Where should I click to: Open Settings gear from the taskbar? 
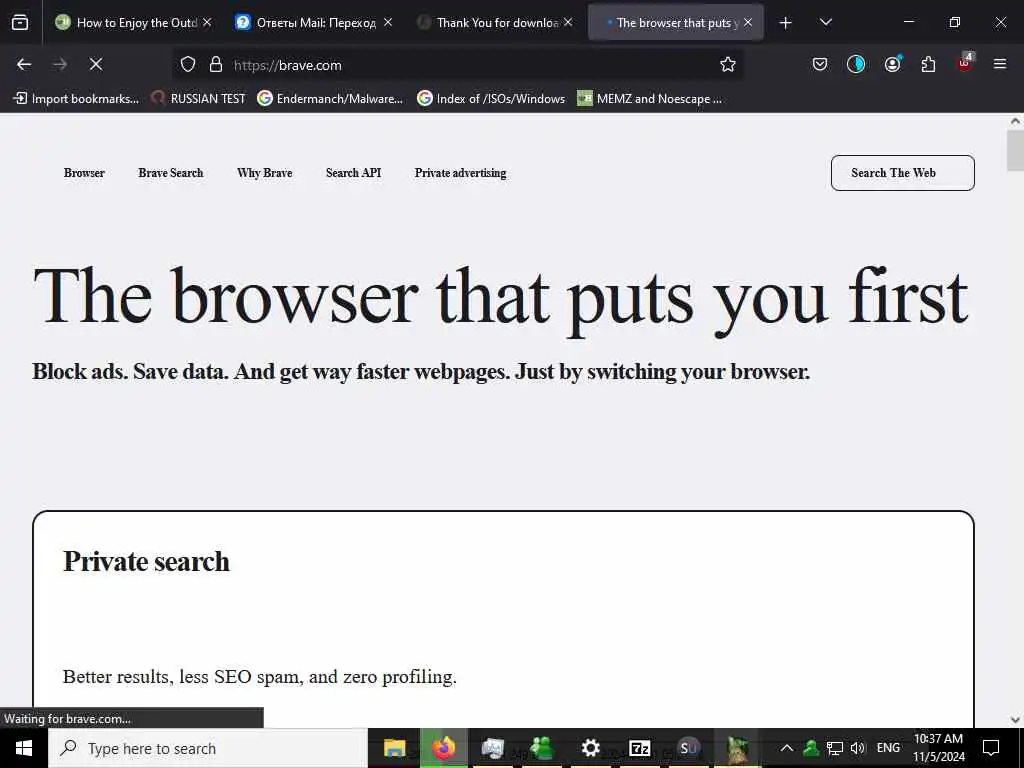(590, 748)
